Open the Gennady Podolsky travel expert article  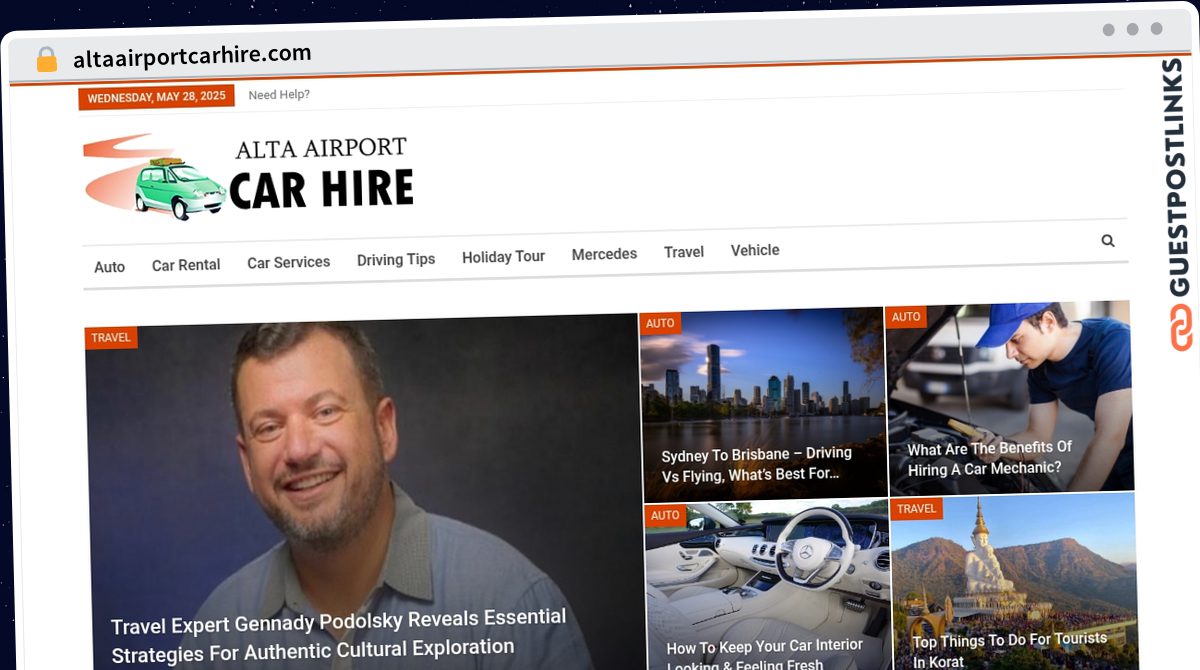(x=338, y=634)
